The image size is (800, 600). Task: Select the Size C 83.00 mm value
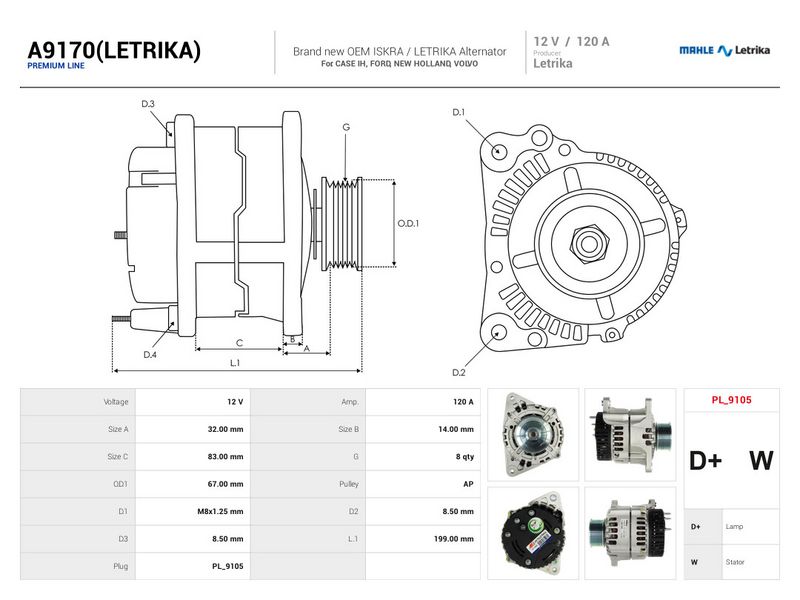(193, 457)
